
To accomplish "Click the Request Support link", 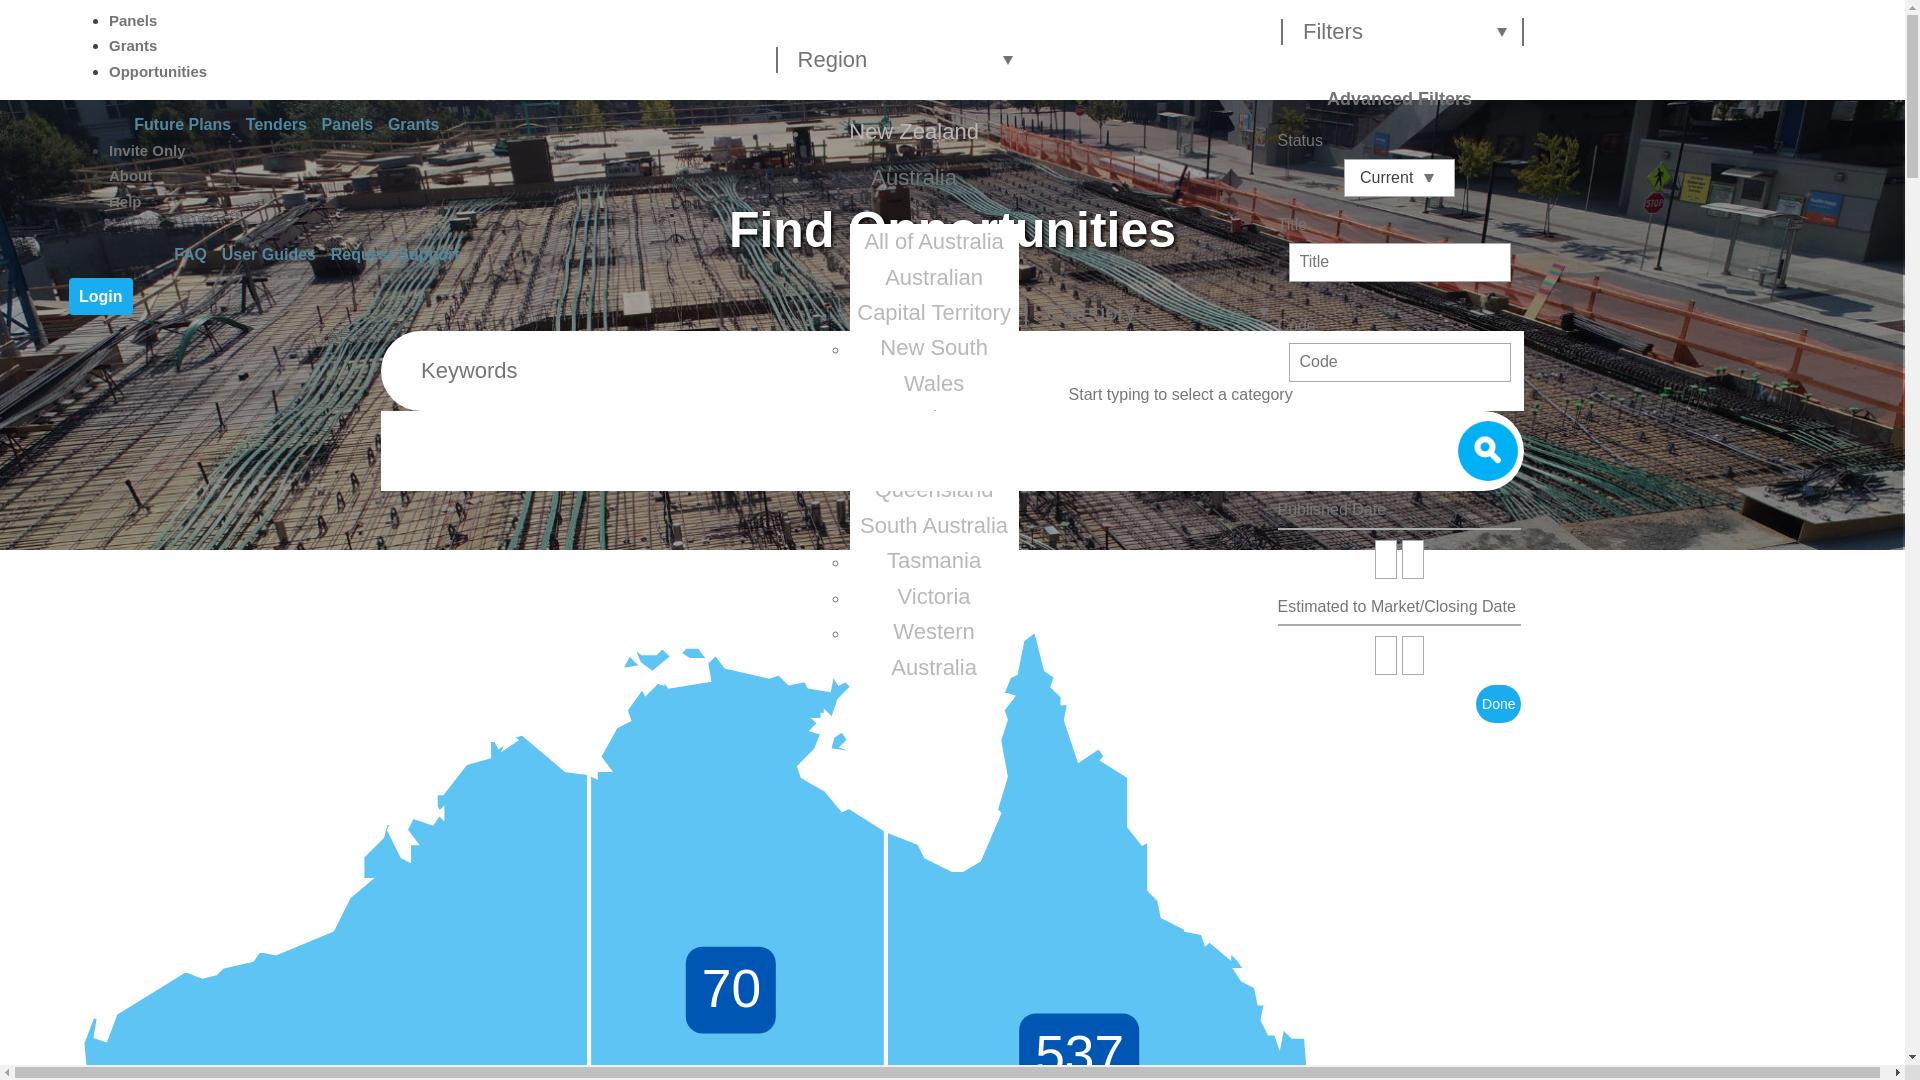I will click(394, 255).
